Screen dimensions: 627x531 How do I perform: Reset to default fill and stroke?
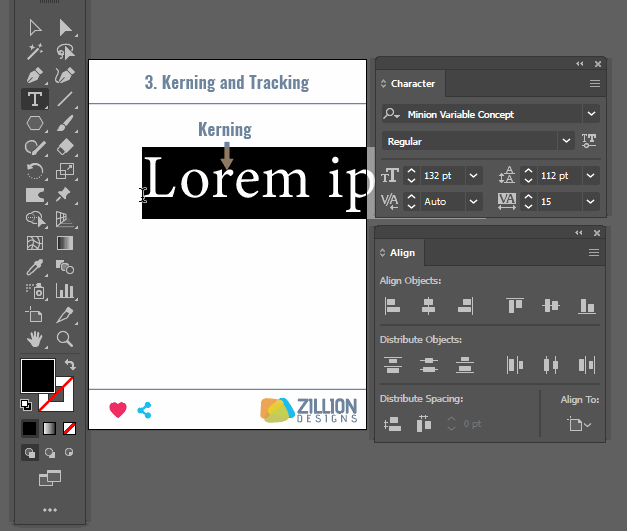(x=26, y=405)
